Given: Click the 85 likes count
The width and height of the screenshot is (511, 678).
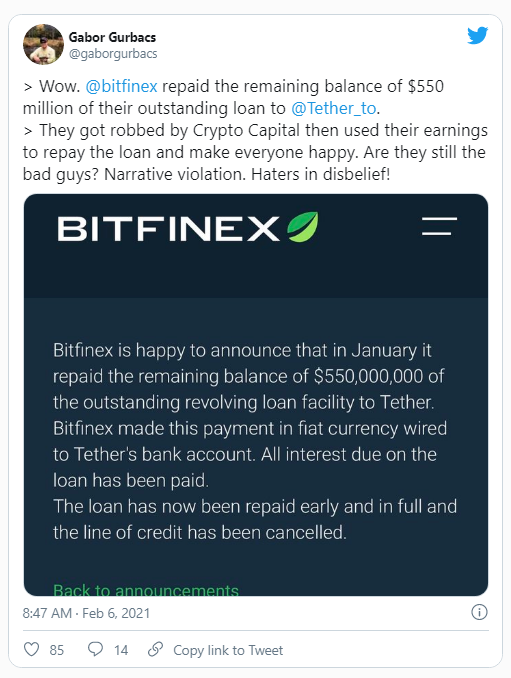Looking at the screenshot, I should (x=57, y=650).
